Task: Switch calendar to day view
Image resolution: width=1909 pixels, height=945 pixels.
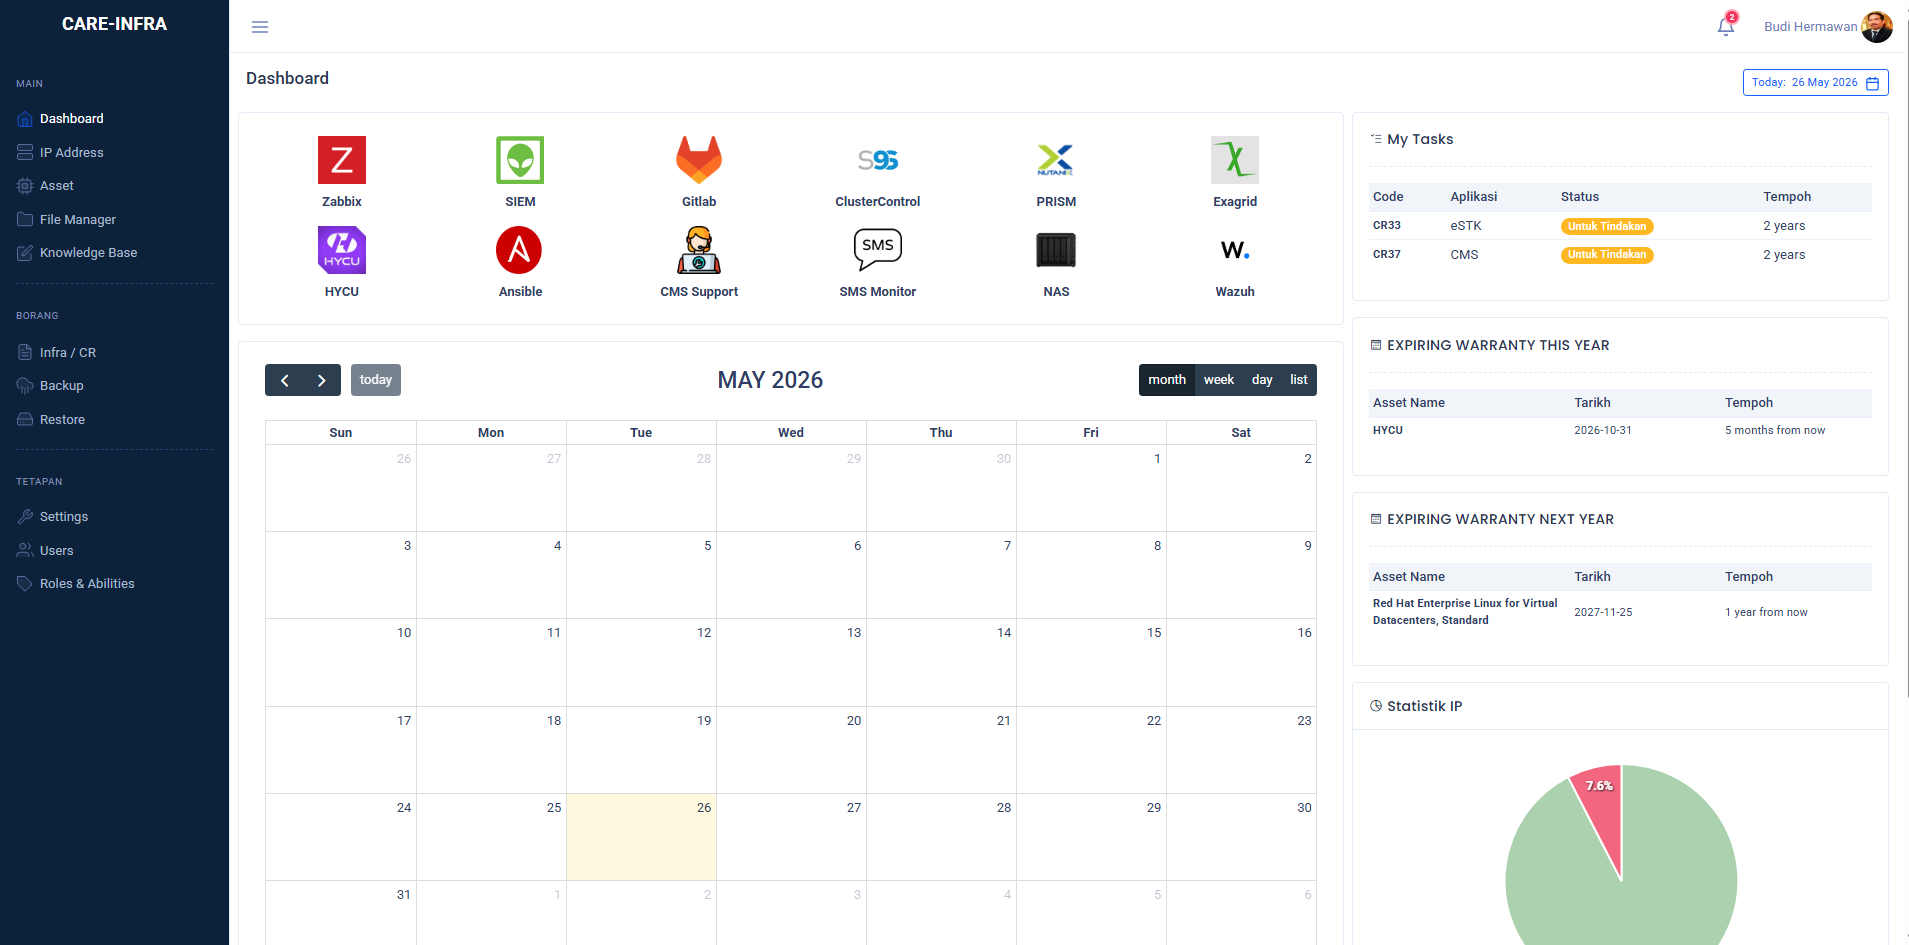Action: coord(1262,380)
